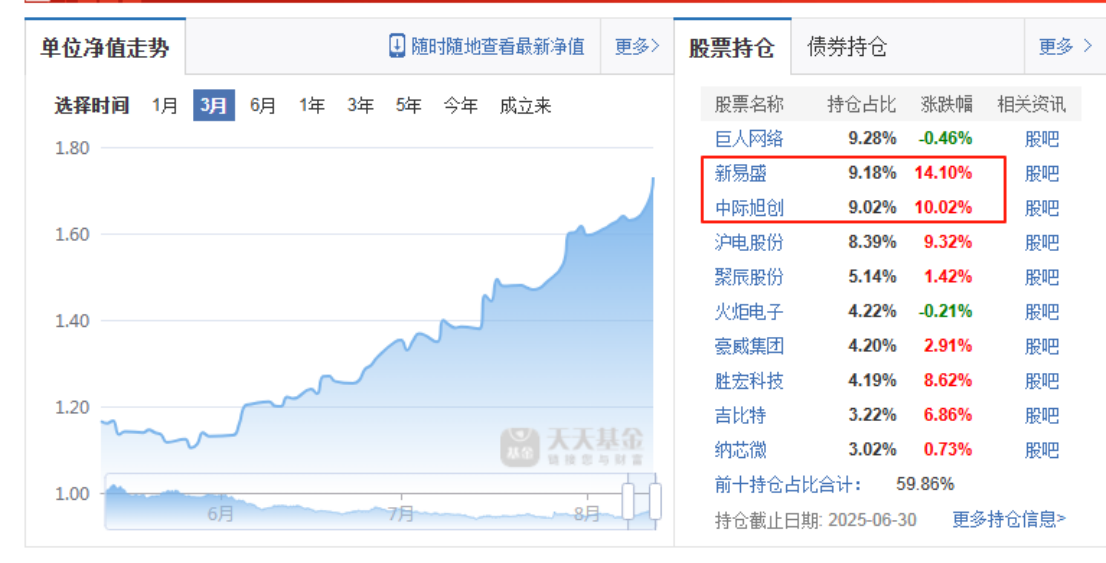Open 股吧 for 吉比特
This screenshot has width=1106, height=563.
[1042, 416]
